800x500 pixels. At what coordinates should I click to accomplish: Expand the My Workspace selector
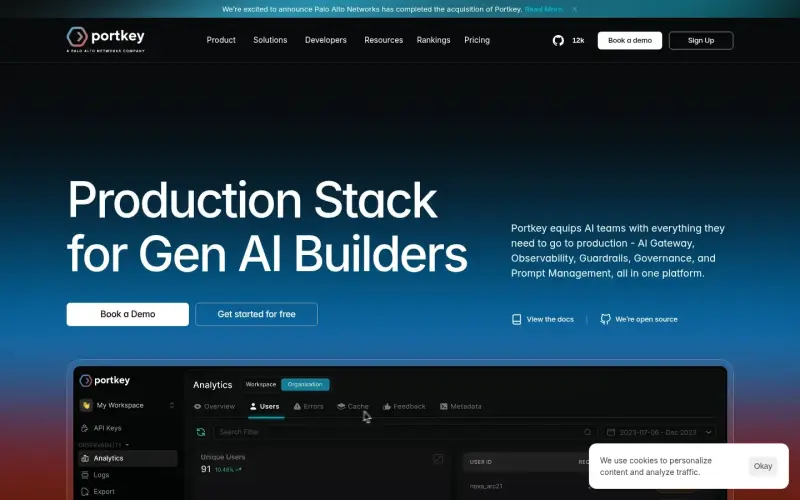click(x=172, y=405)
